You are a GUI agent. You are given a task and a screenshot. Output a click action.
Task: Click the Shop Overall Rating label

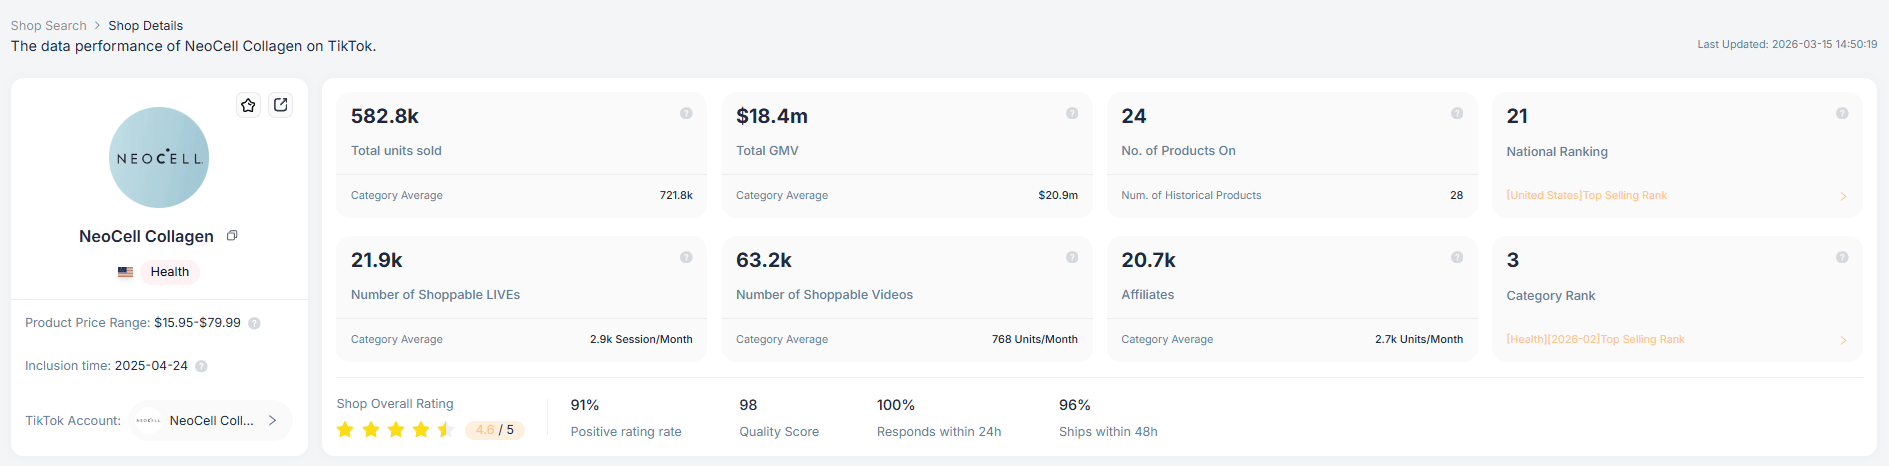click(x=395, y=404)
